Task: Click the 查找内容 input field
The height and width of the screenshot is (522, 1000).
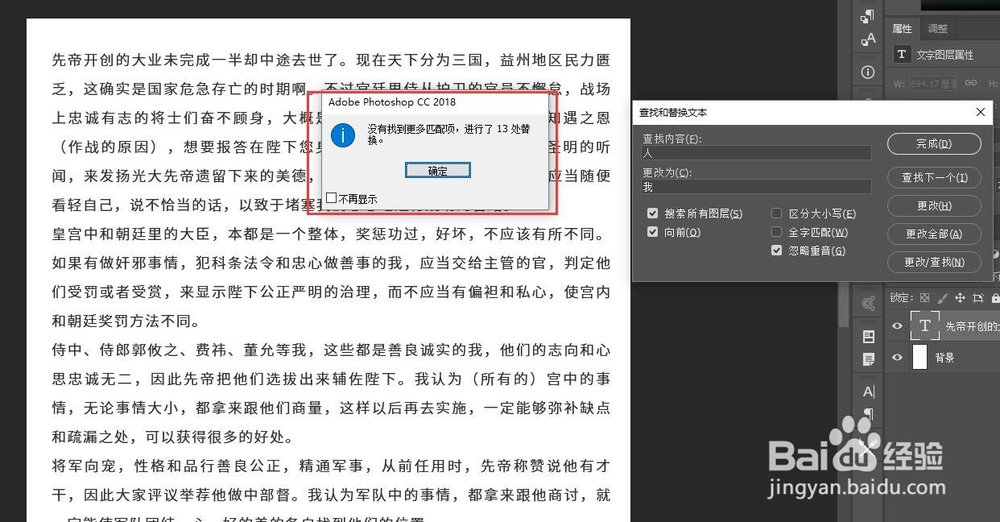Action: point(756,153)
